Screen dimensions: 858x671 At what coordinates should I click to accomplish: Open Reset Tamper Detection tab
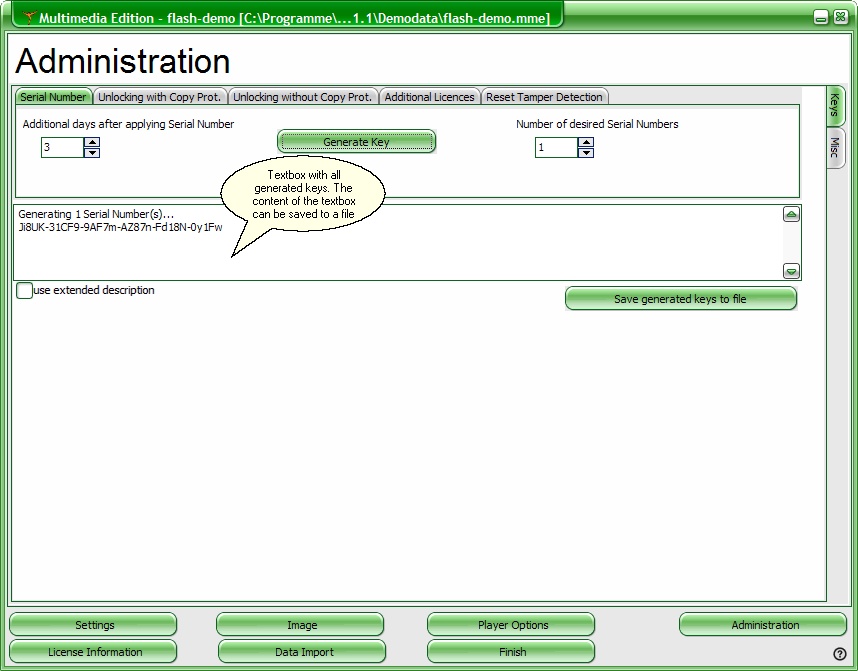pyautogui.click(x=544, y=97)
